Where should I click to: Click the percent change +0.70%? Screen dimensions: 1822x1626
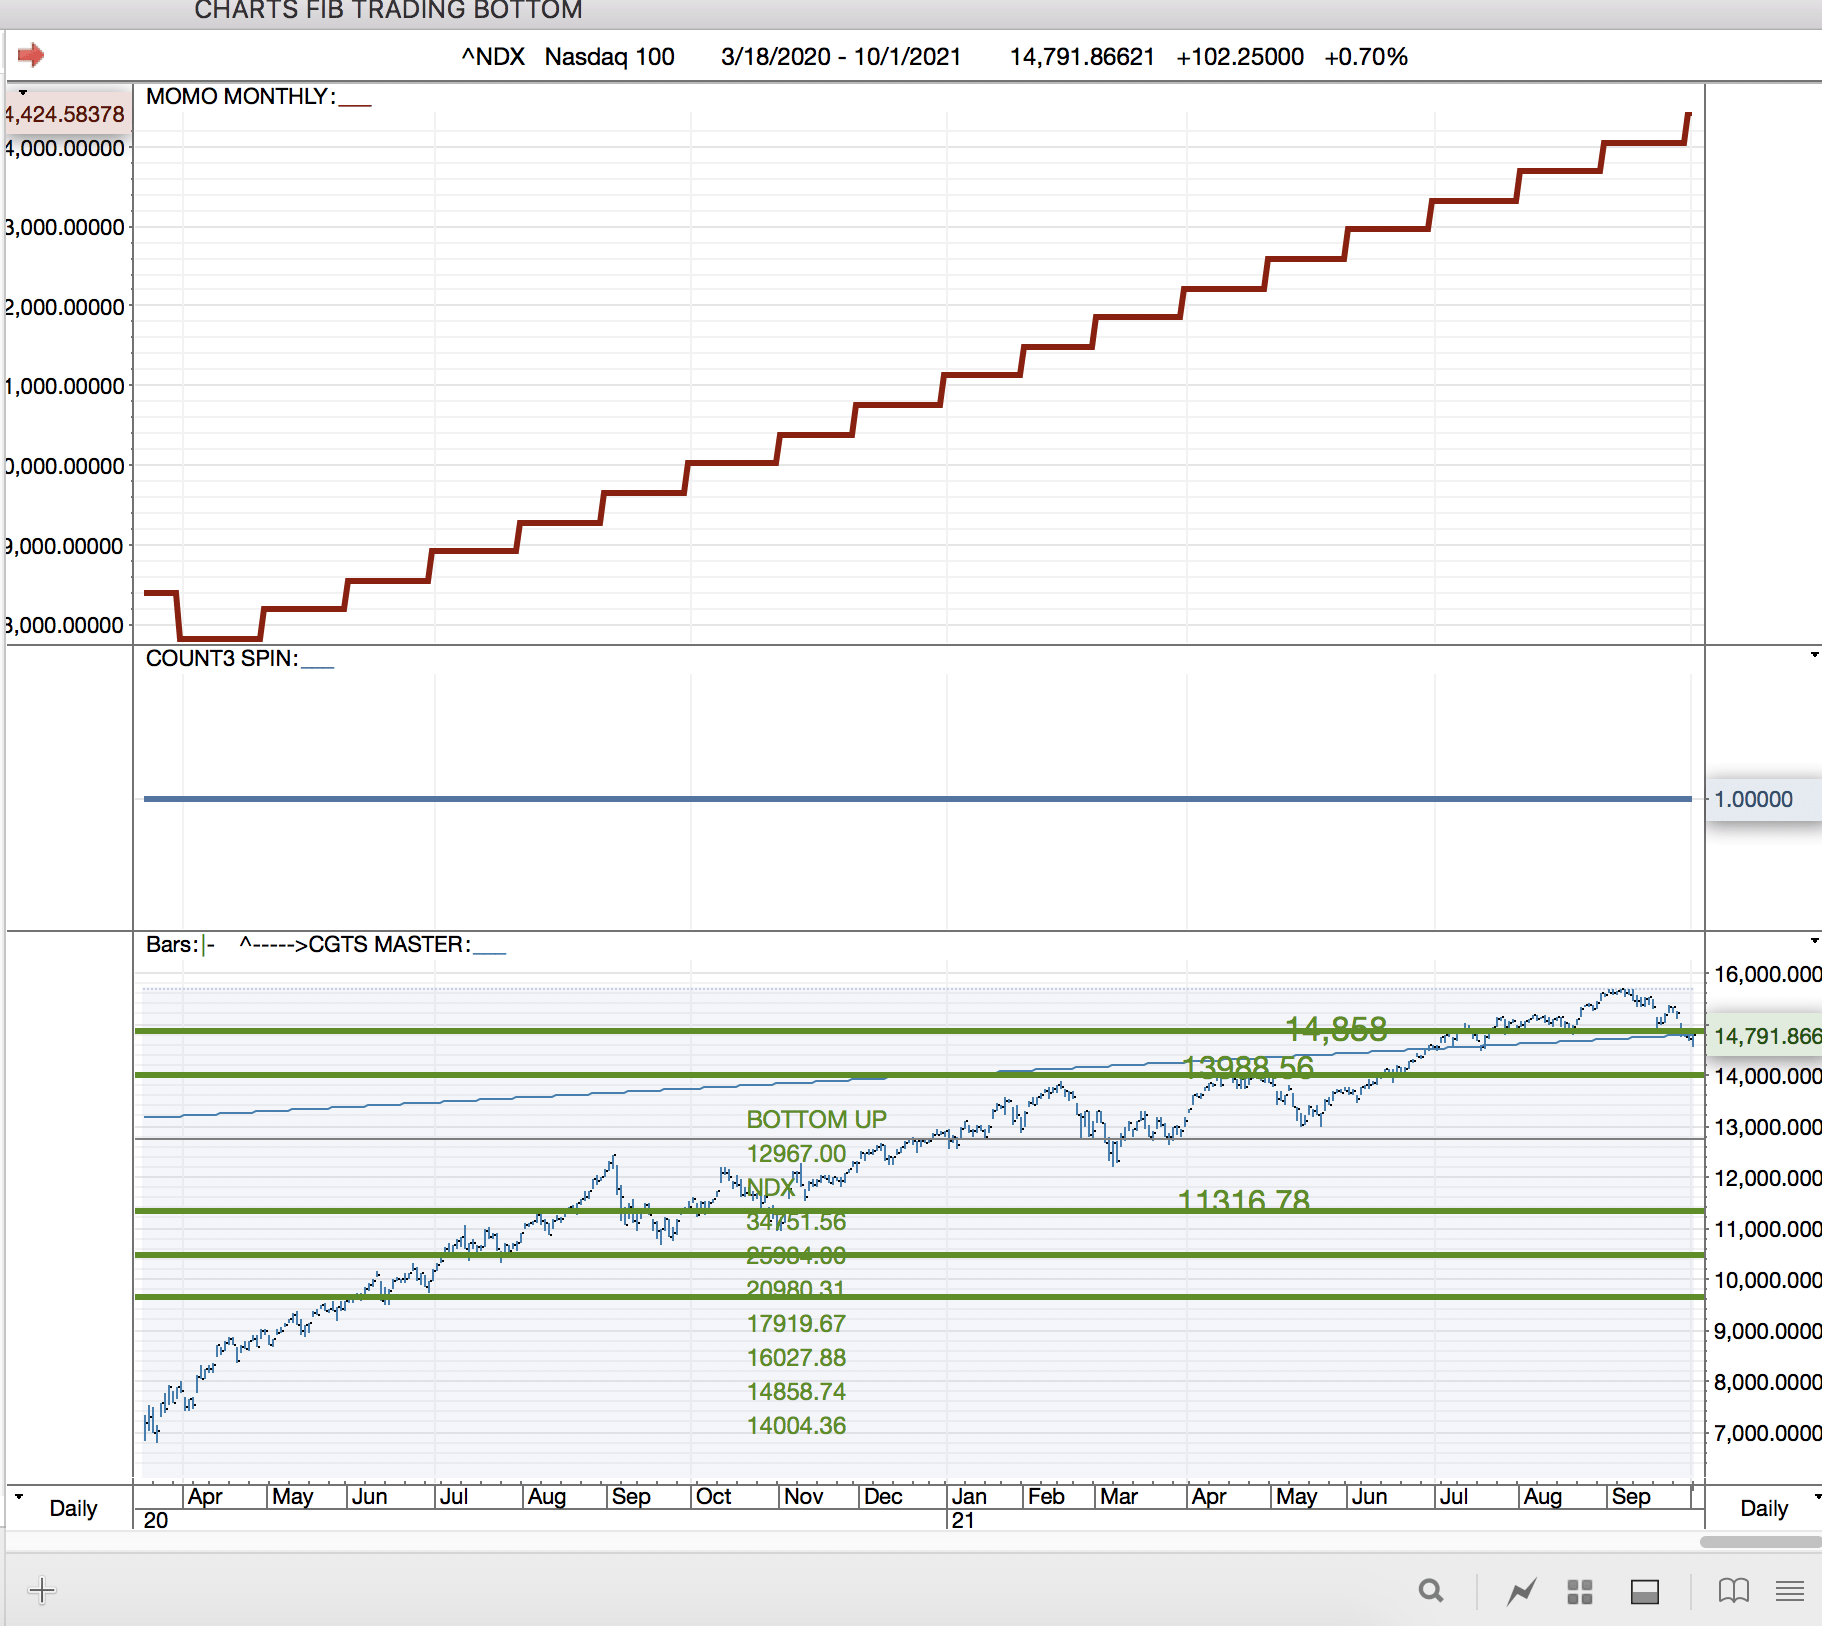coord(1366,56)
